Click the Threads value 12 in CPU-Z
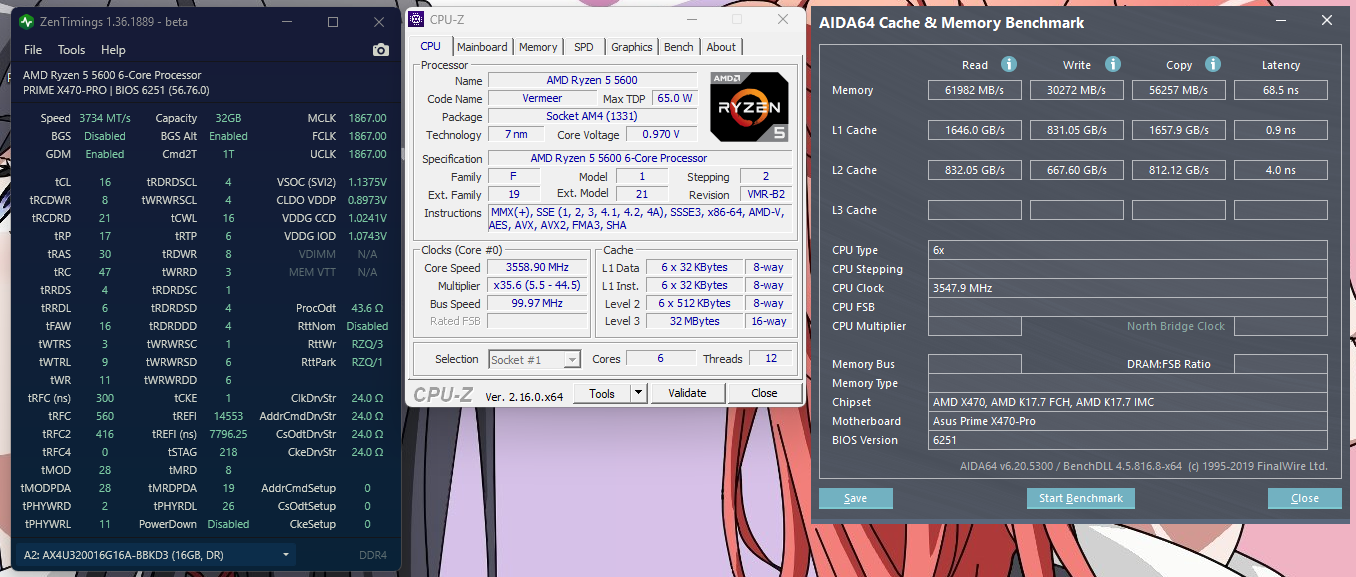1356x577 pixels. pyautogui.click(x=771, y=359)
